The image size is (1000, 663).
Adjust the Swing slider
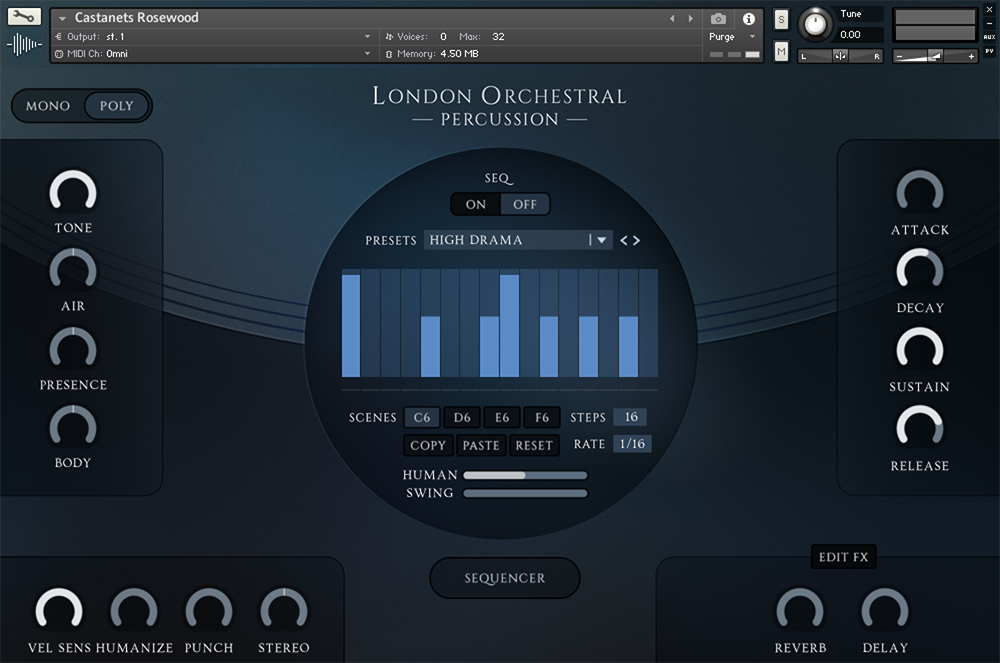click(x=525, y=493)
